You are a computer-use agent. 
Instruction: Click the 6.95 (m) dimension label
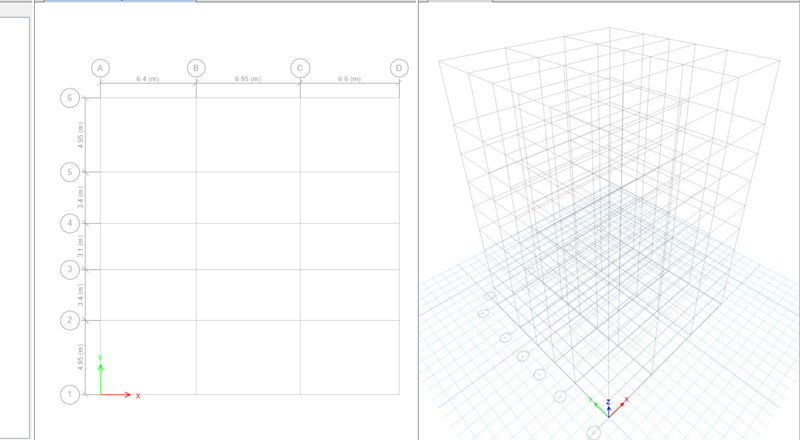coord(248,79)
